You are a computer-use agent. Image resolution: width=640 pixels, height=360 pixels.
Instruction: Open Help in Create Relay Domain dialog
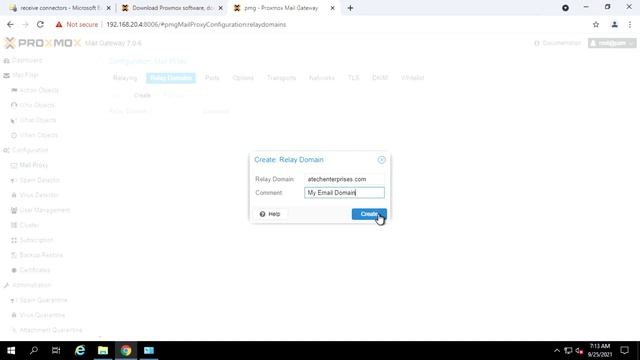[x=270, y=214]
